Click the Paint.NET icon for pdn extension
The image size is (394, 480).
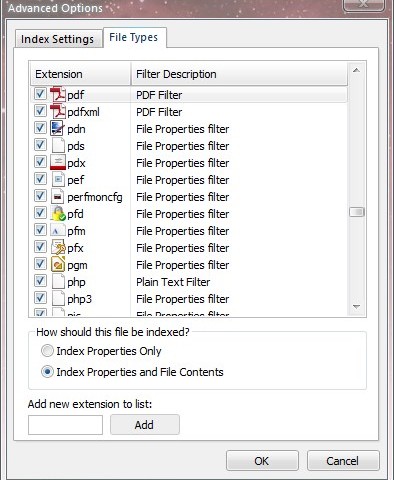[x=57, y=128]
